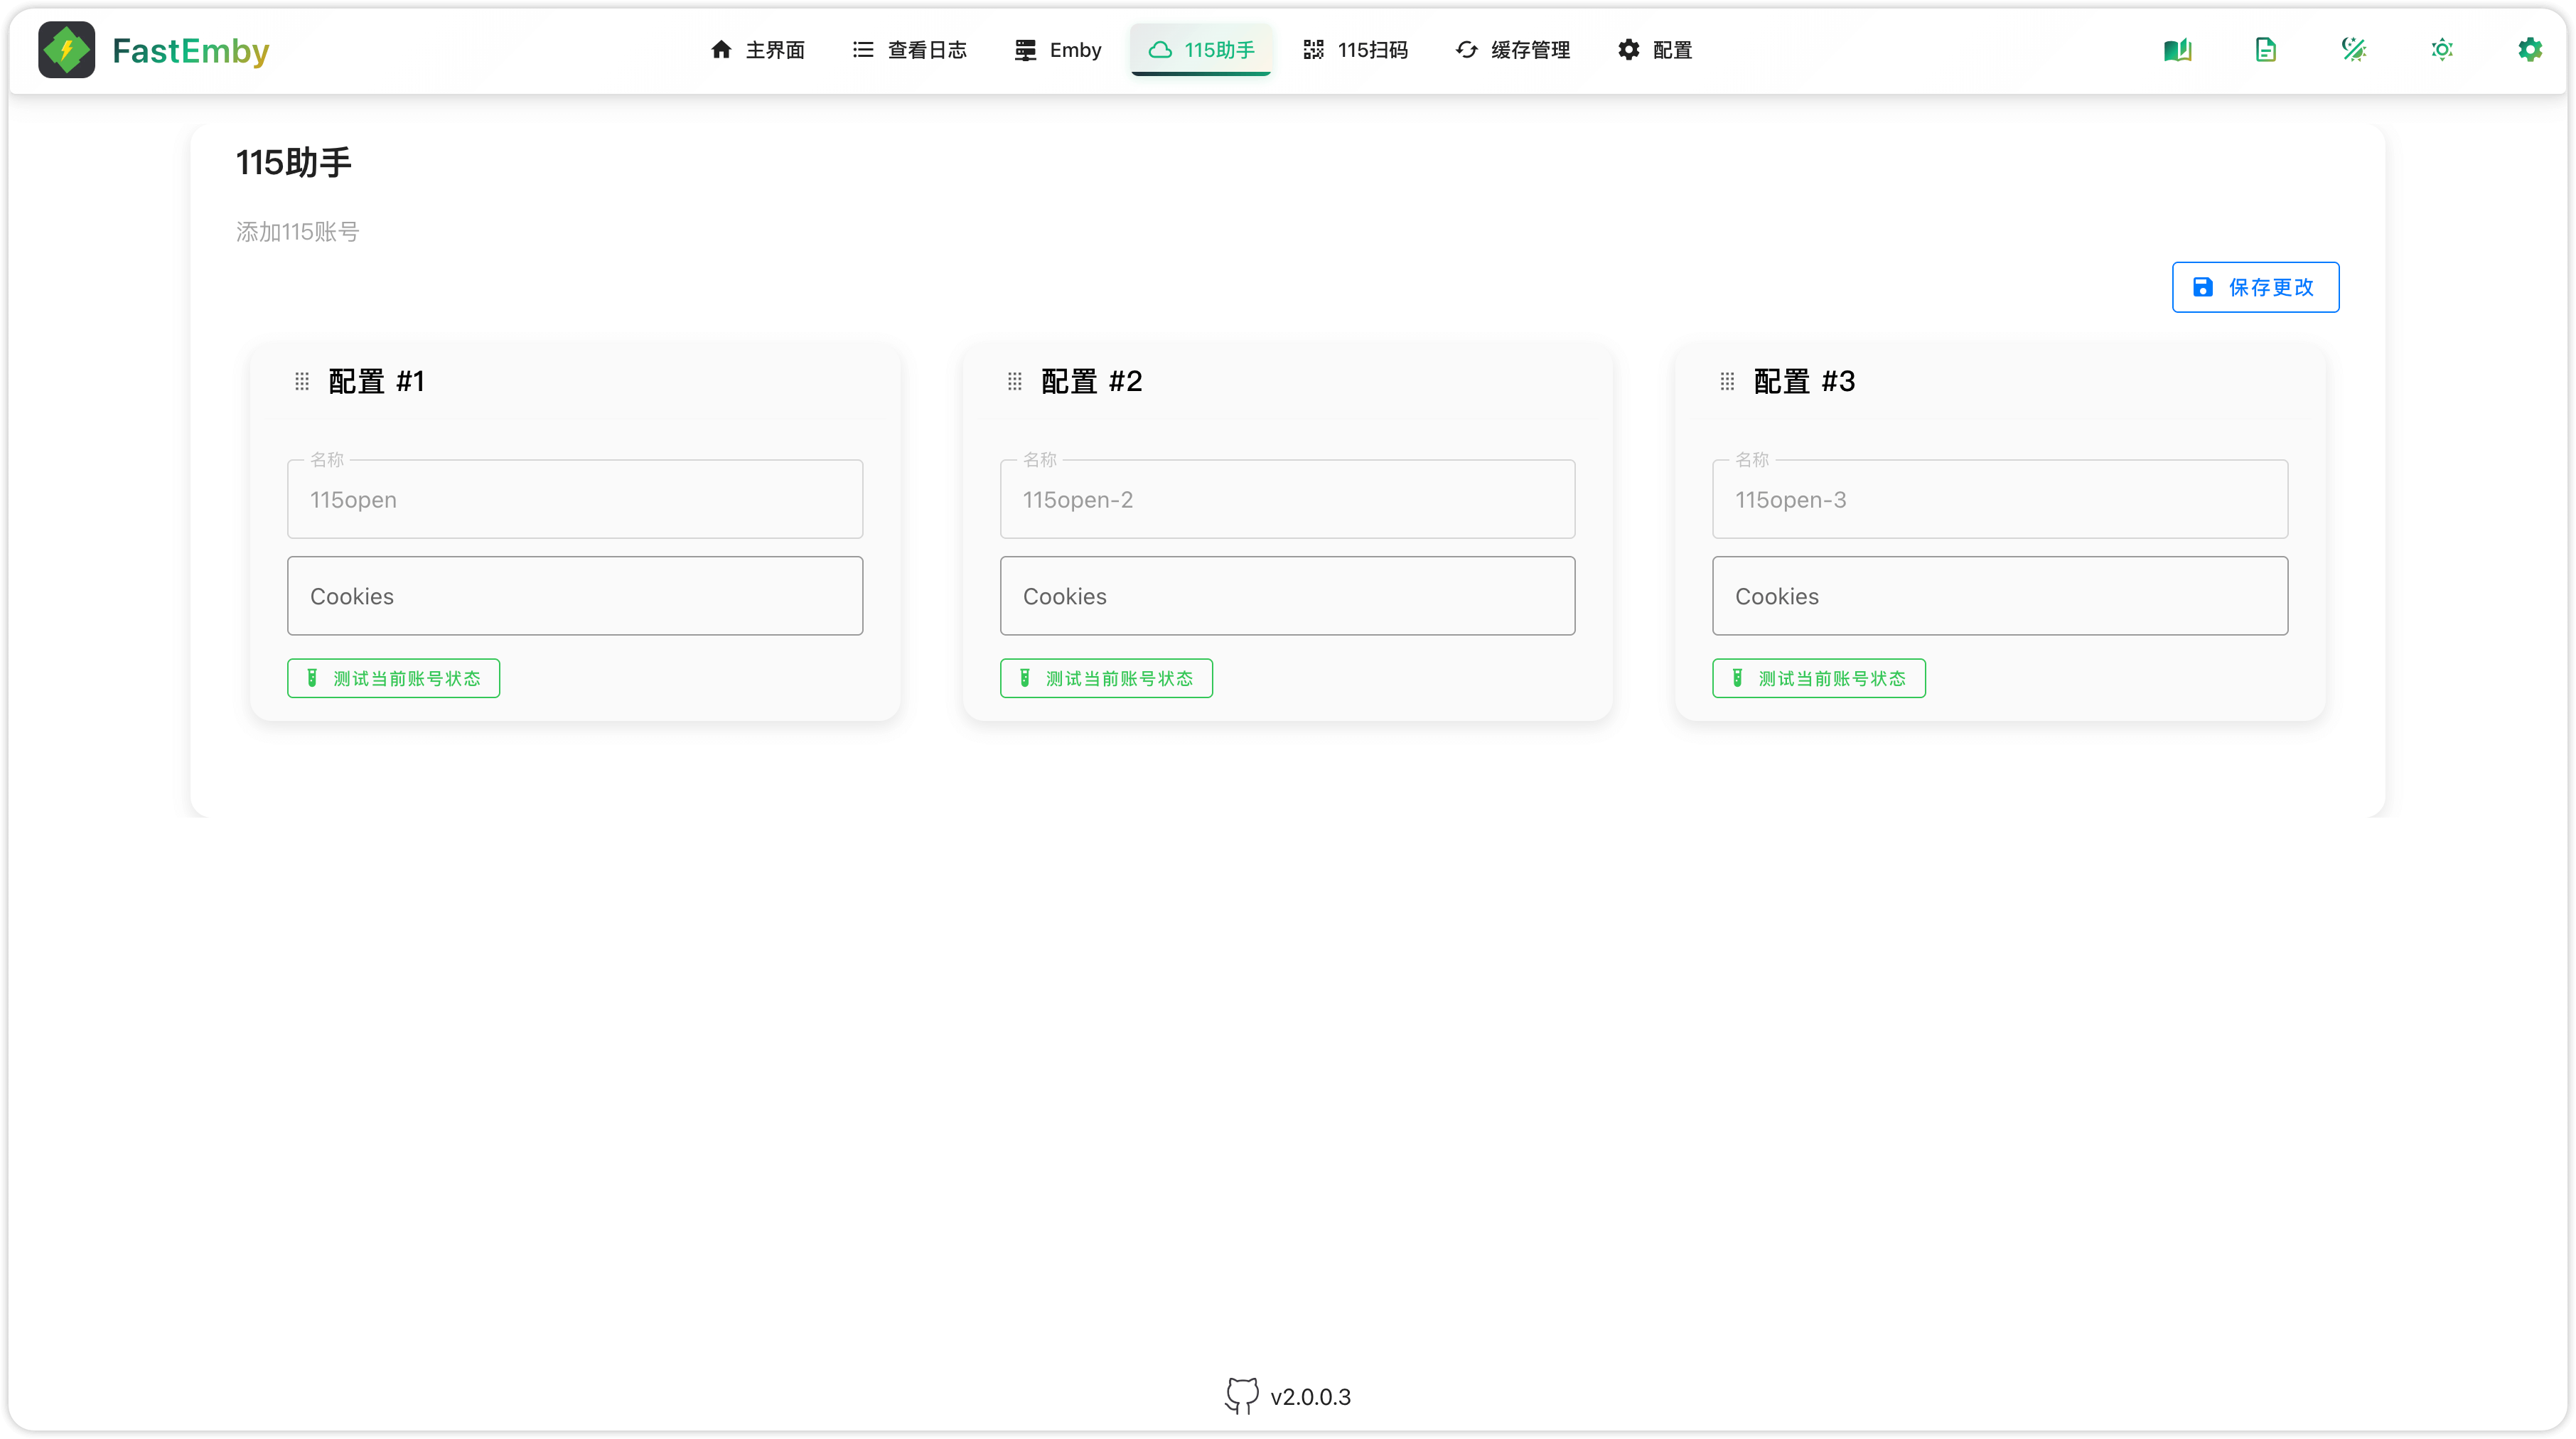Click the FastEmby logo icon
Image resolution: width=2576 pixels, height=1439 pixels.
point(66,50)
